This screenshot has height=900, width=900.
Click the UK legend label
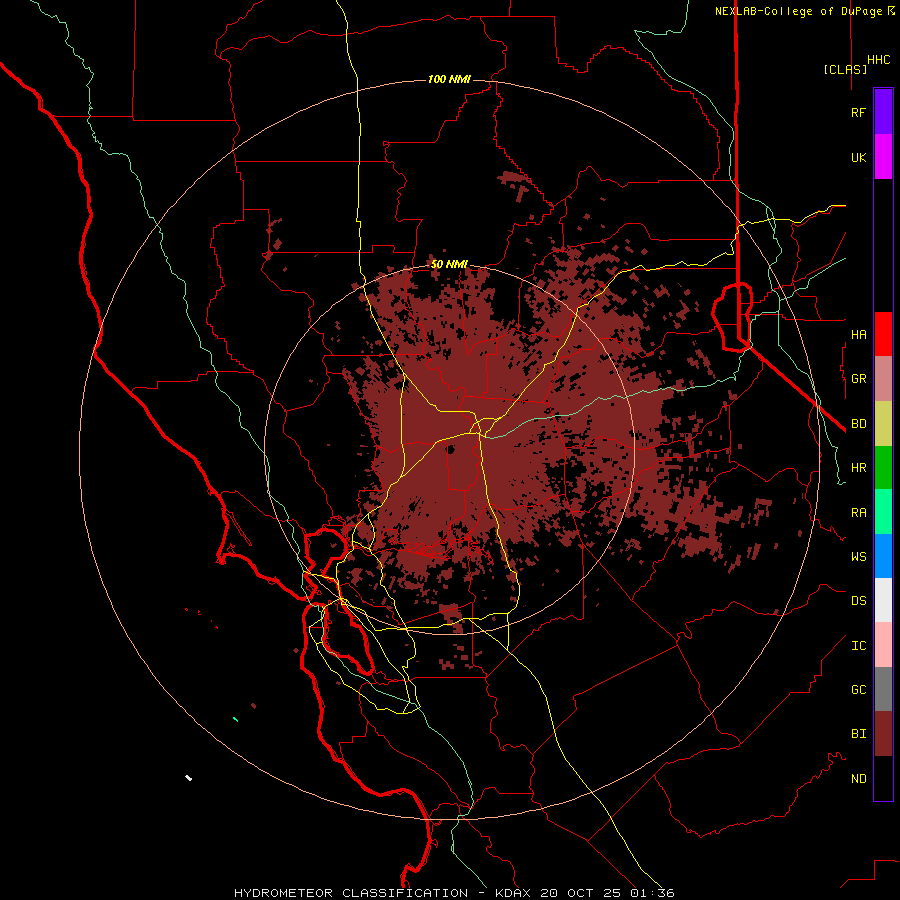tap(858, 157)
